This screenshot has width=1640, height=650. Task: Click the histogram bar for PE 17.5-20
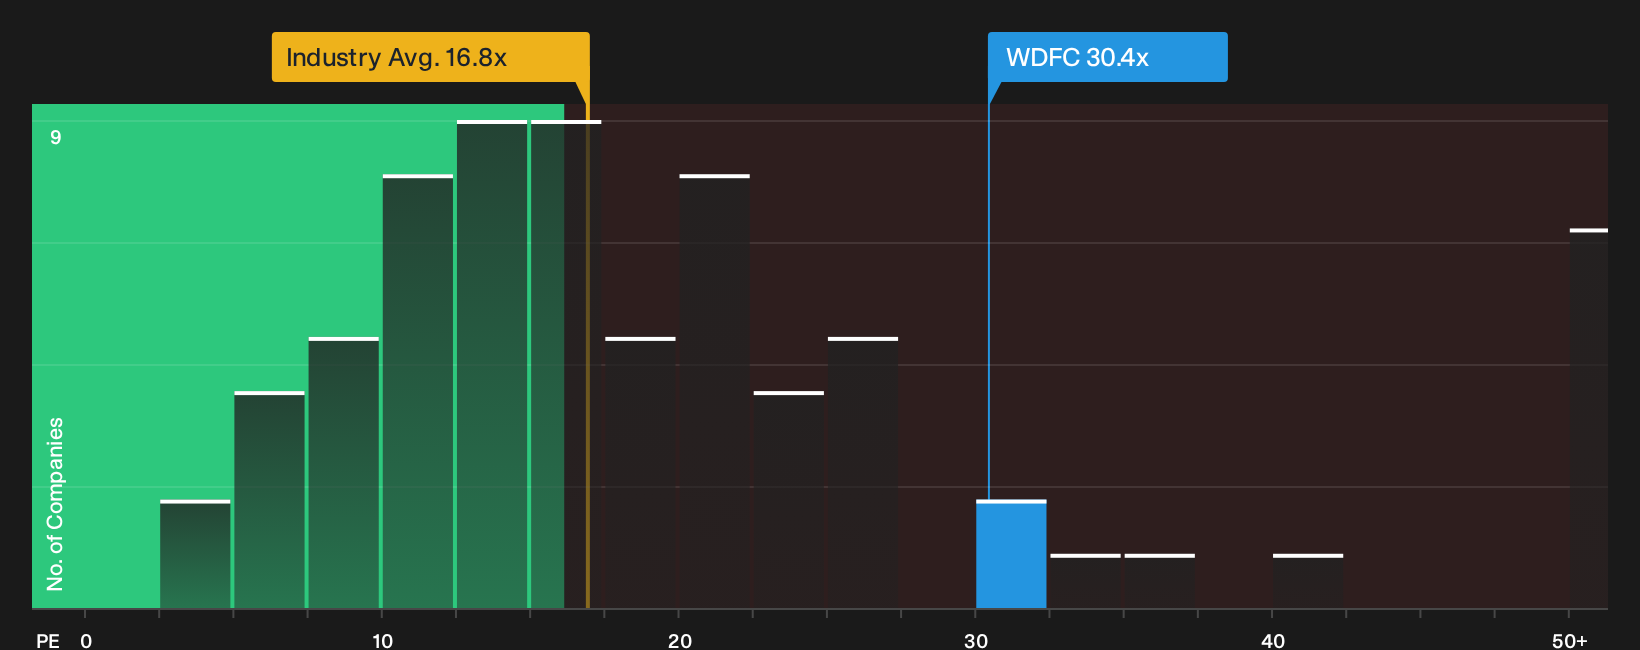coord(640,473)
